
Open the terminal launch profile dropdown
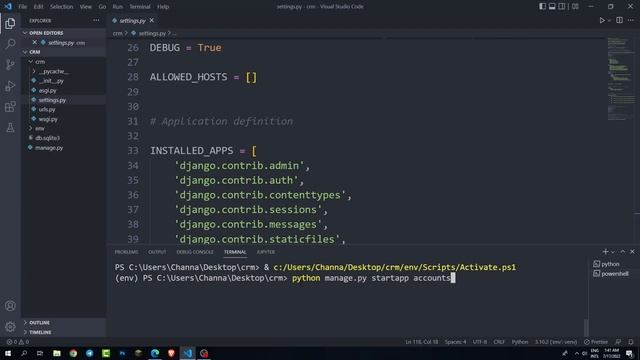click(x=613, y=252)
